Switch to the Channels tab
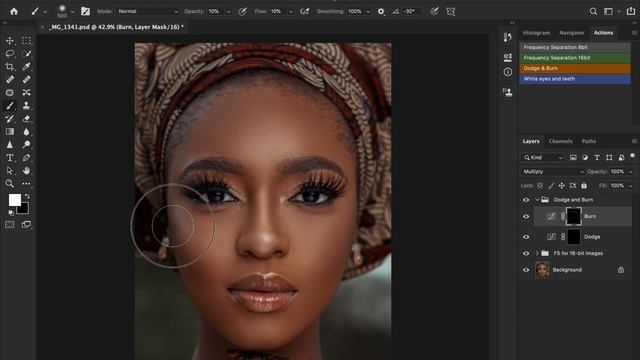Screen dimensions: 640x360 coord(560,141)
